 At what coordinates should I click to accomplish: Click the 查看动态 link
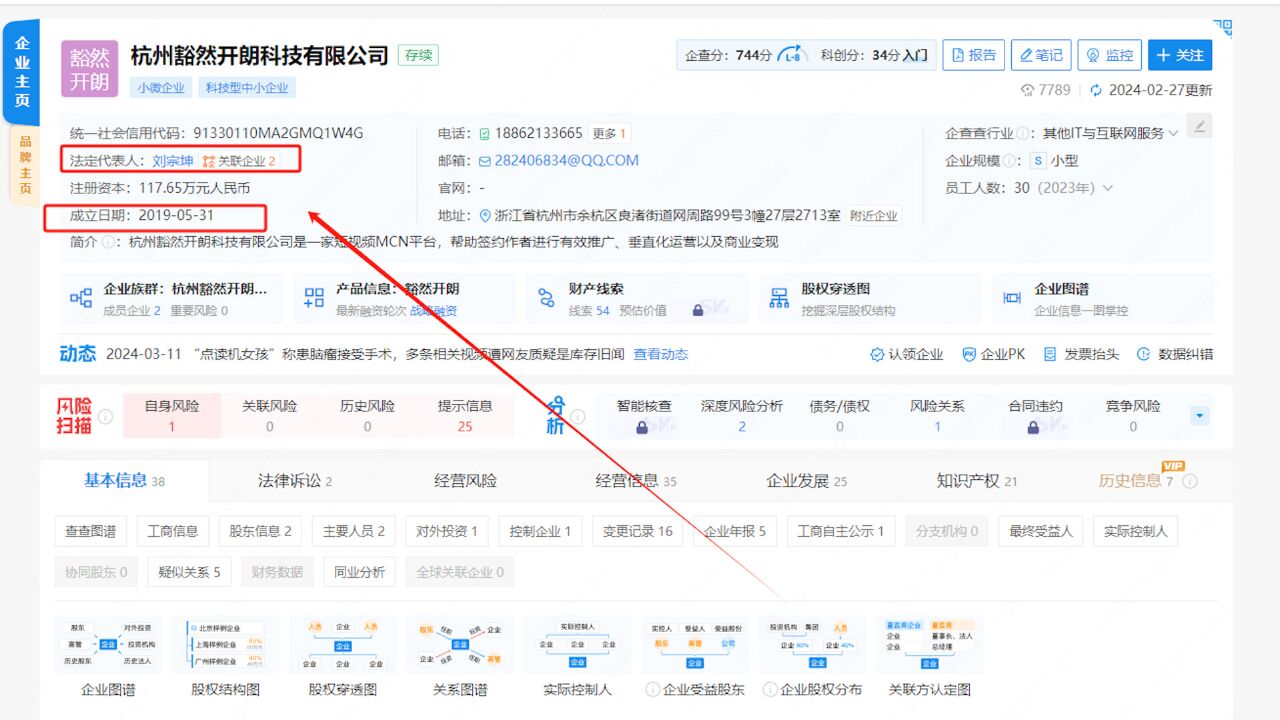[x=660, y=354]
